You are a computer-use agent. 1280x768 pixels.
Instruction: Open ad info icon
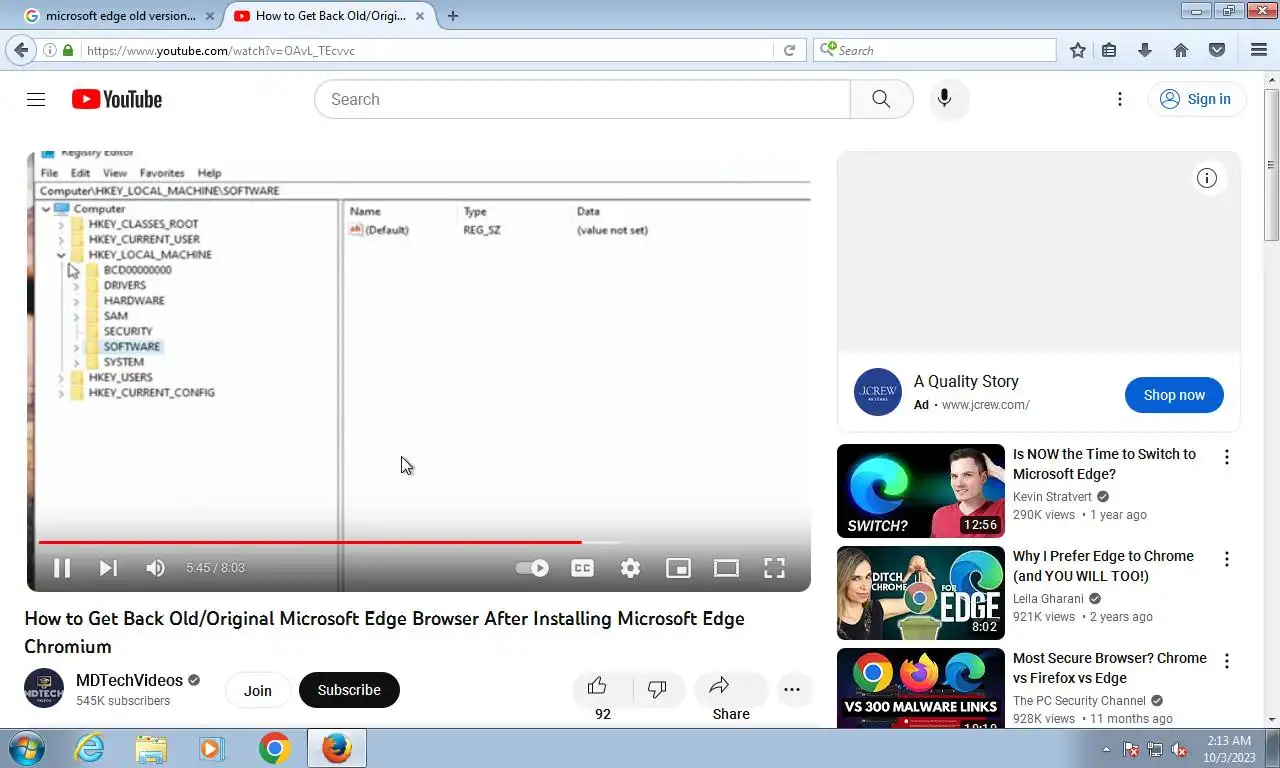(x=1207, y=178)
